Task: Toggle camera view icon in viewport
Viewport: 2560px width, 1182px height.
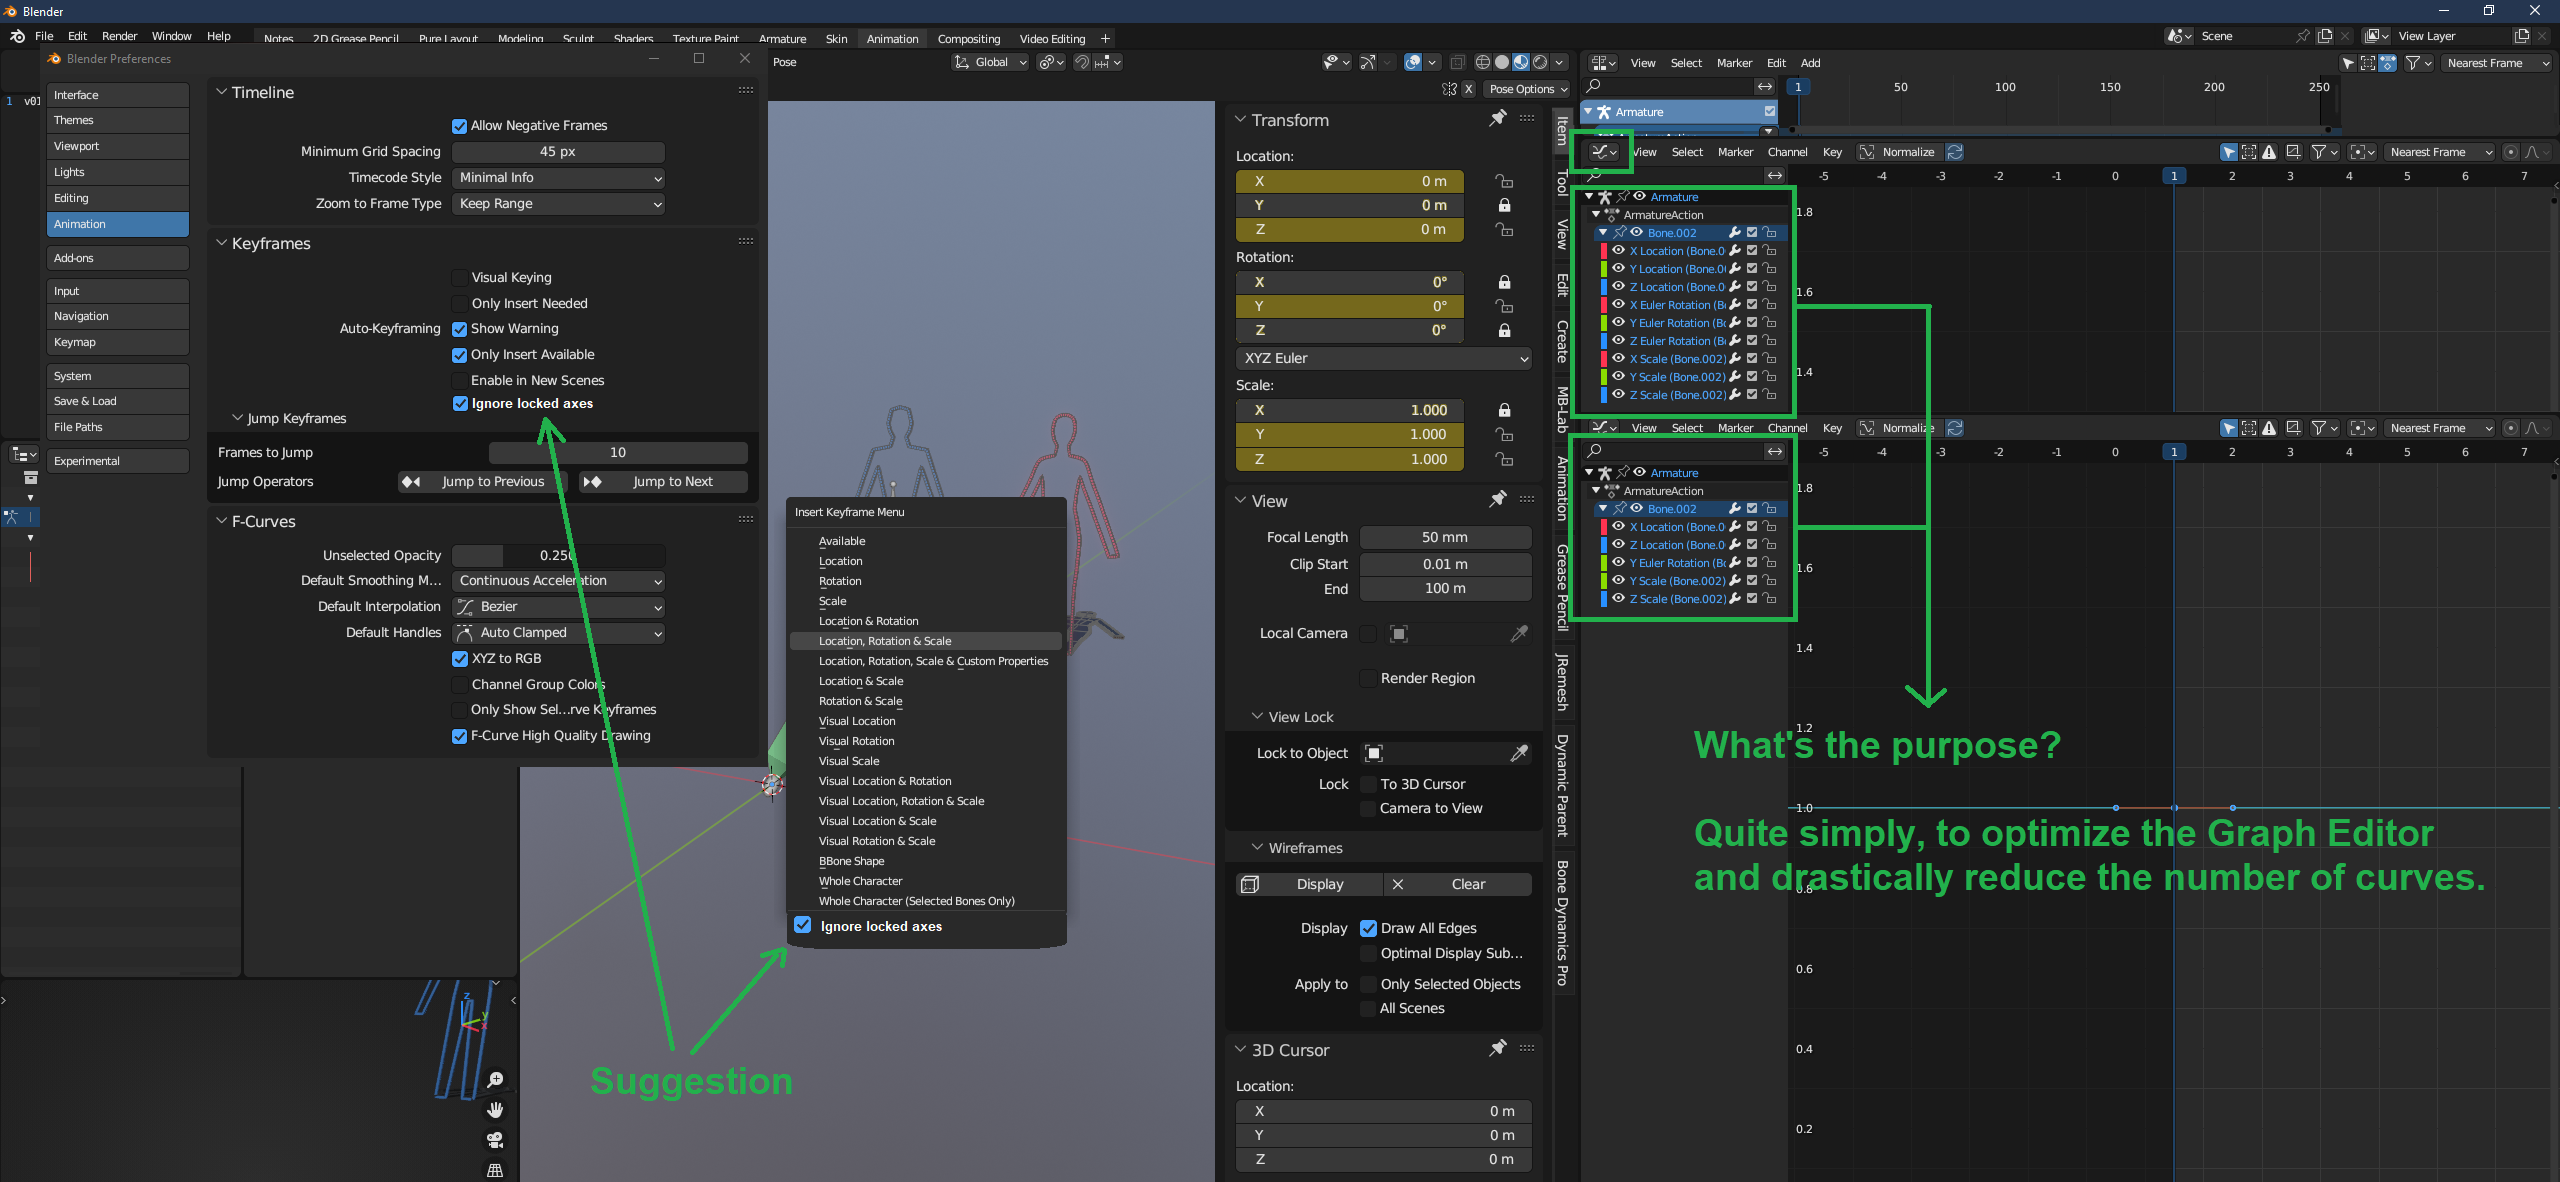Action: pyautogui.click(x=495, y=1140)
